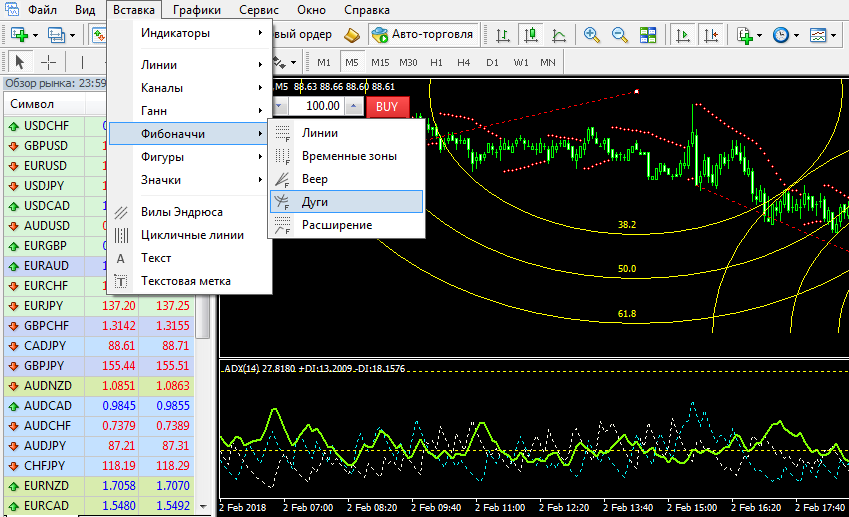
Task: Click the zoom out magnifier icon
Action: 620,35
